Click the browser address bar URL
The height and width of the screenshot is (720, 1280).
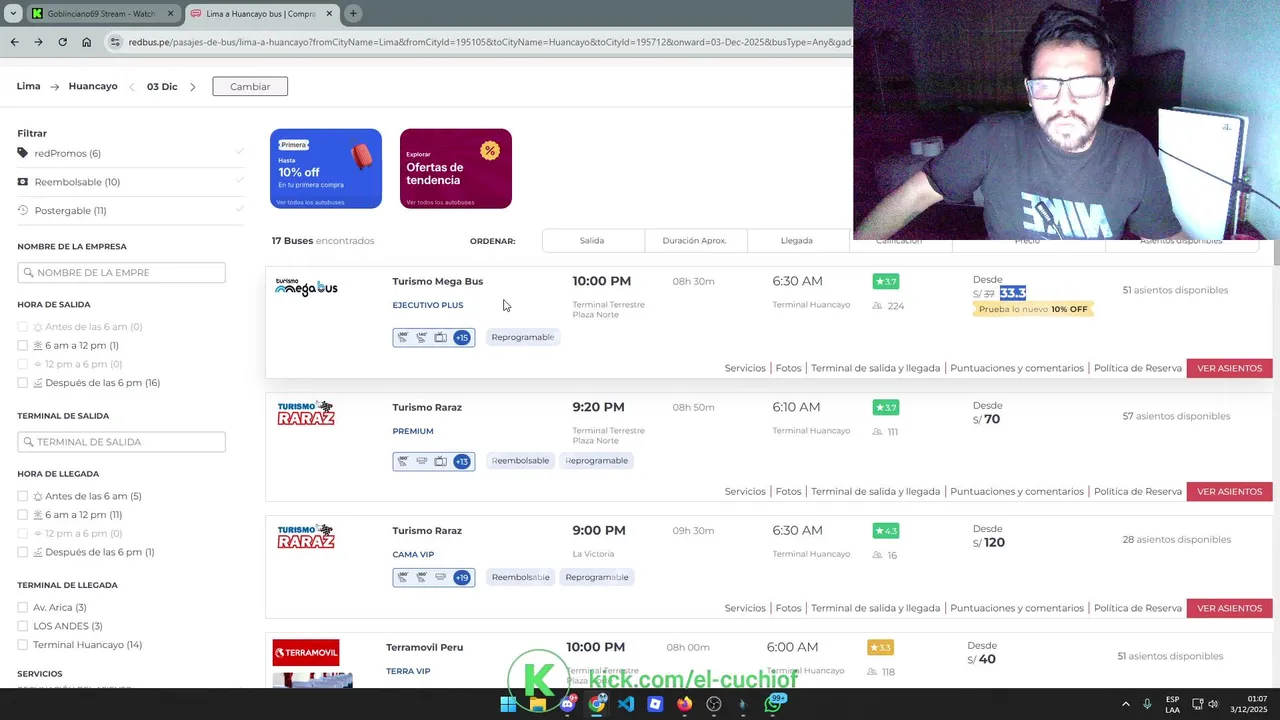tap(490, 42)
